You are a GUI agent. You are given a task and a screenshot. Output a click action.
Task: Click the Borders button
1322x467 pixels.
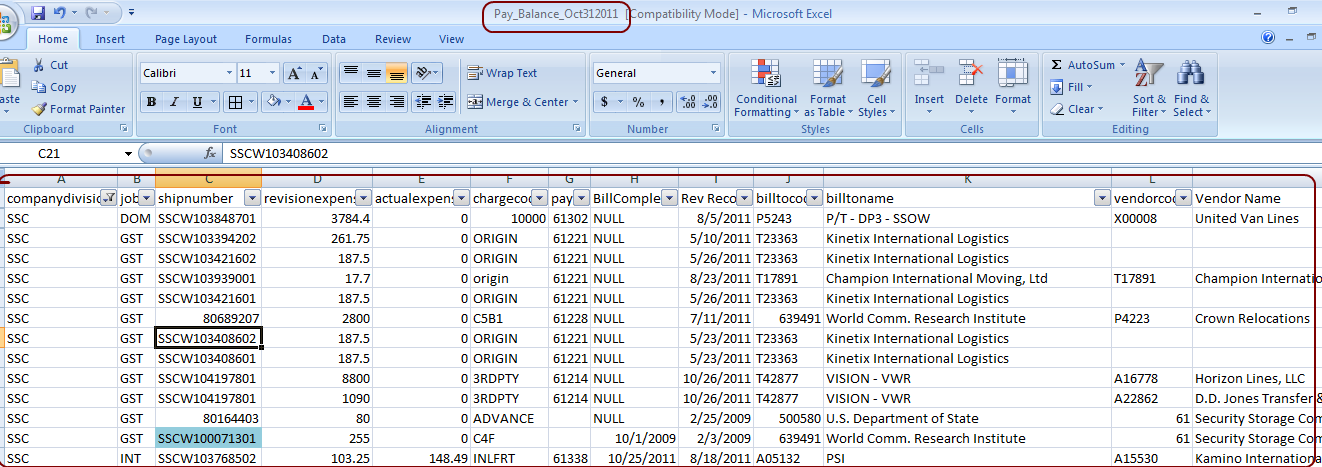(234, 102)
